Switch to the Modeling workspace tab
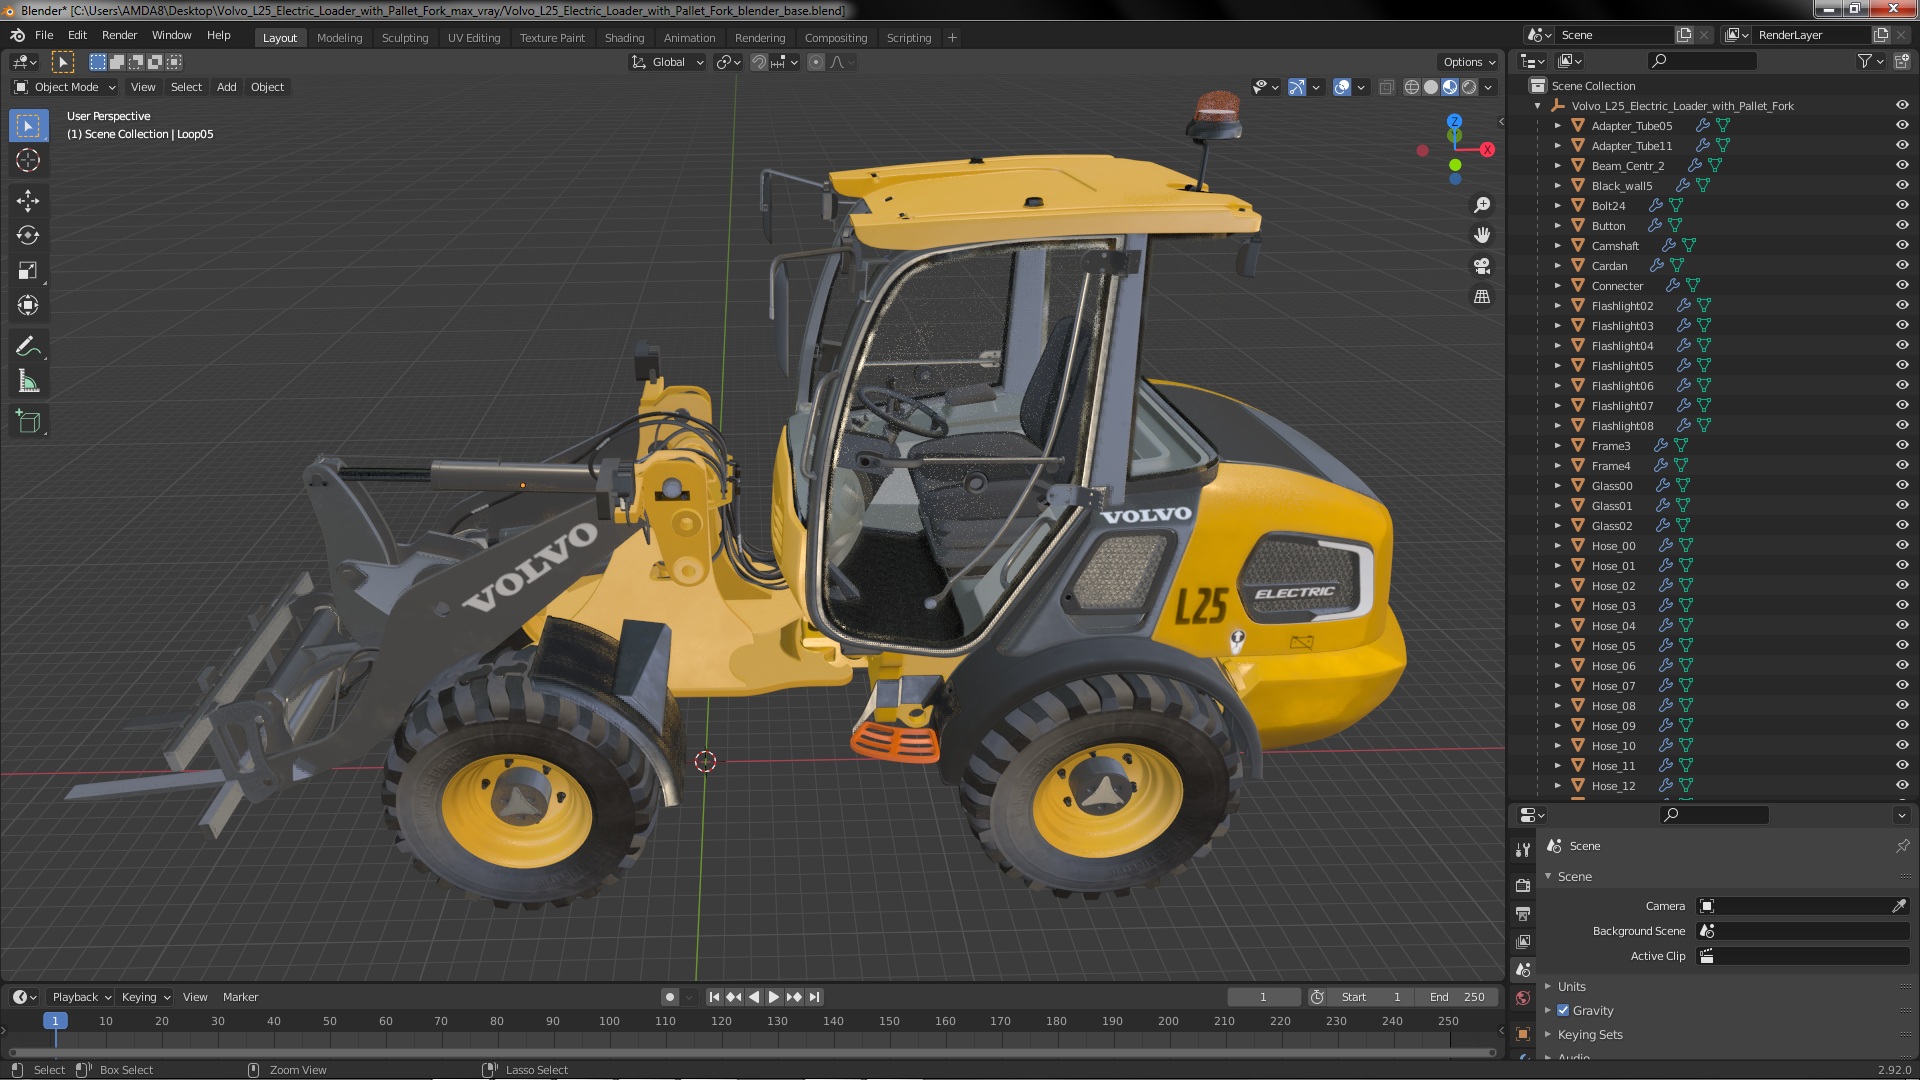Screen dimensions: 1920x1080 [339, 38]
